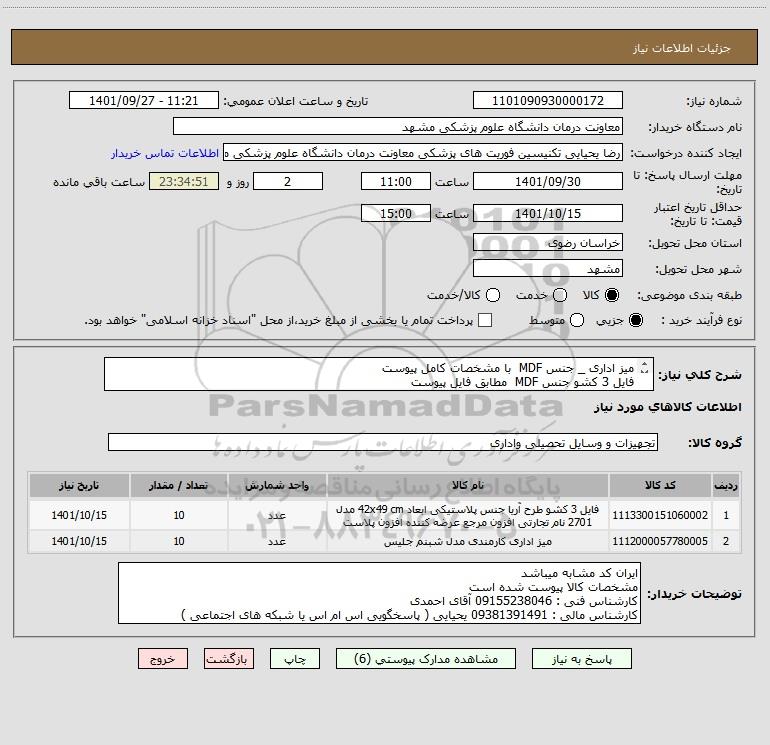The image size is (770, 745).
Task: Click the شرح کلی نیاز description box
Action: pos(379,374)
